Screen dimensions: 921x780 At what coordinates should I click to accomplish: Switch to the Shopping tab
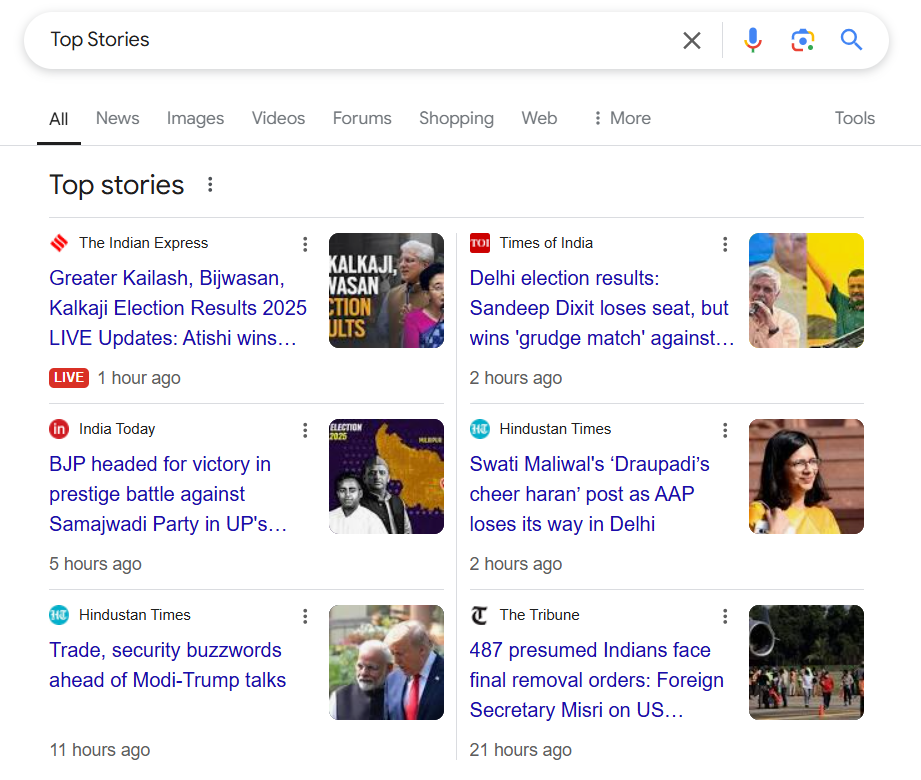click(x=456, y=119)
